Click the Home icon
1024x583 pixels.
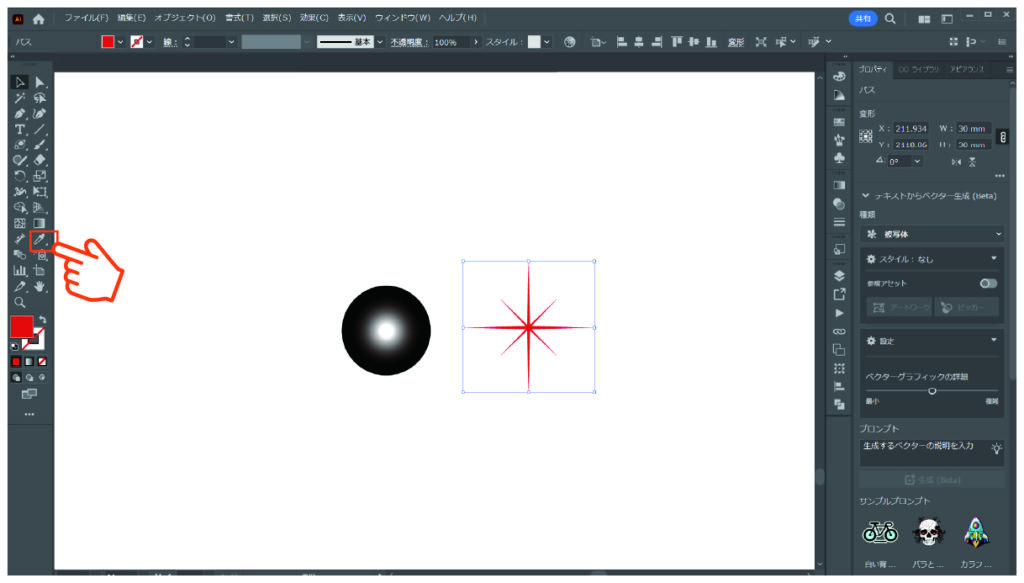39,19
